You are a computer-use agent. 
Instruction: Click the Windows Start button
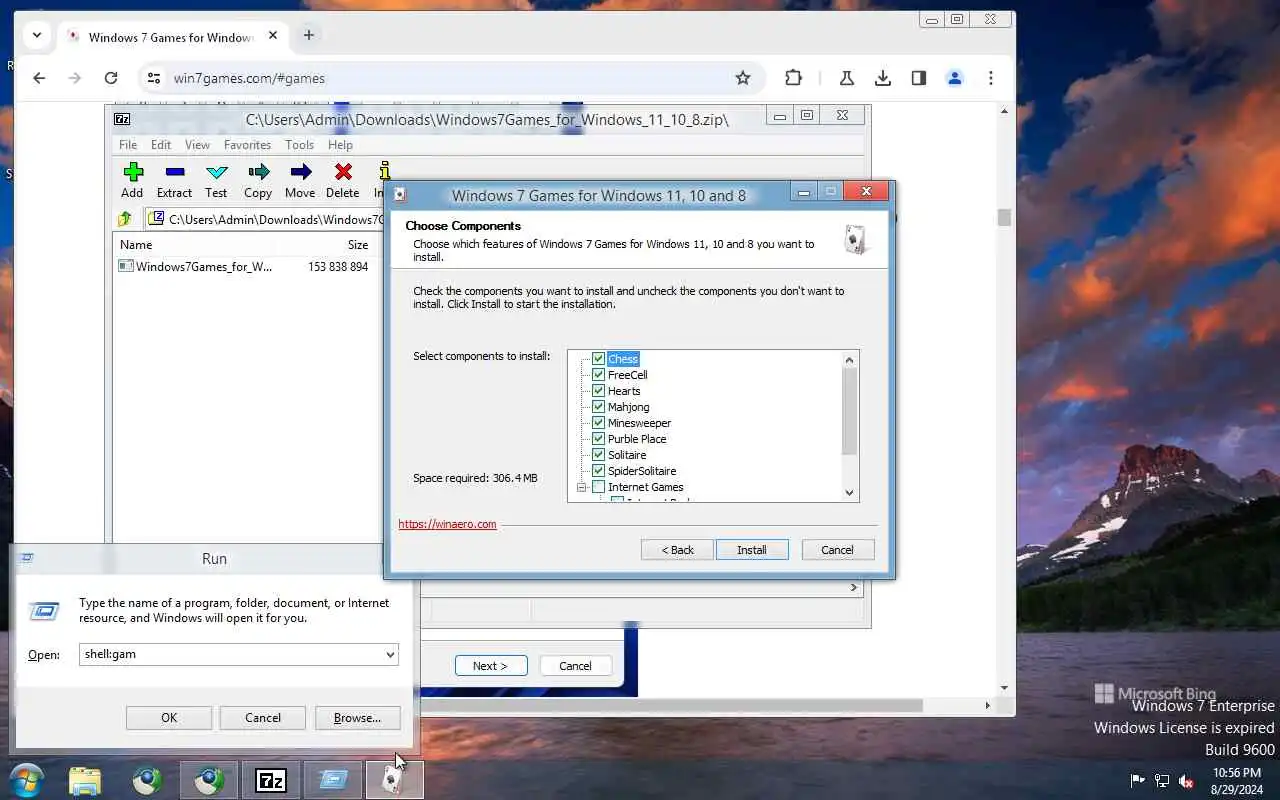[26, 780]
